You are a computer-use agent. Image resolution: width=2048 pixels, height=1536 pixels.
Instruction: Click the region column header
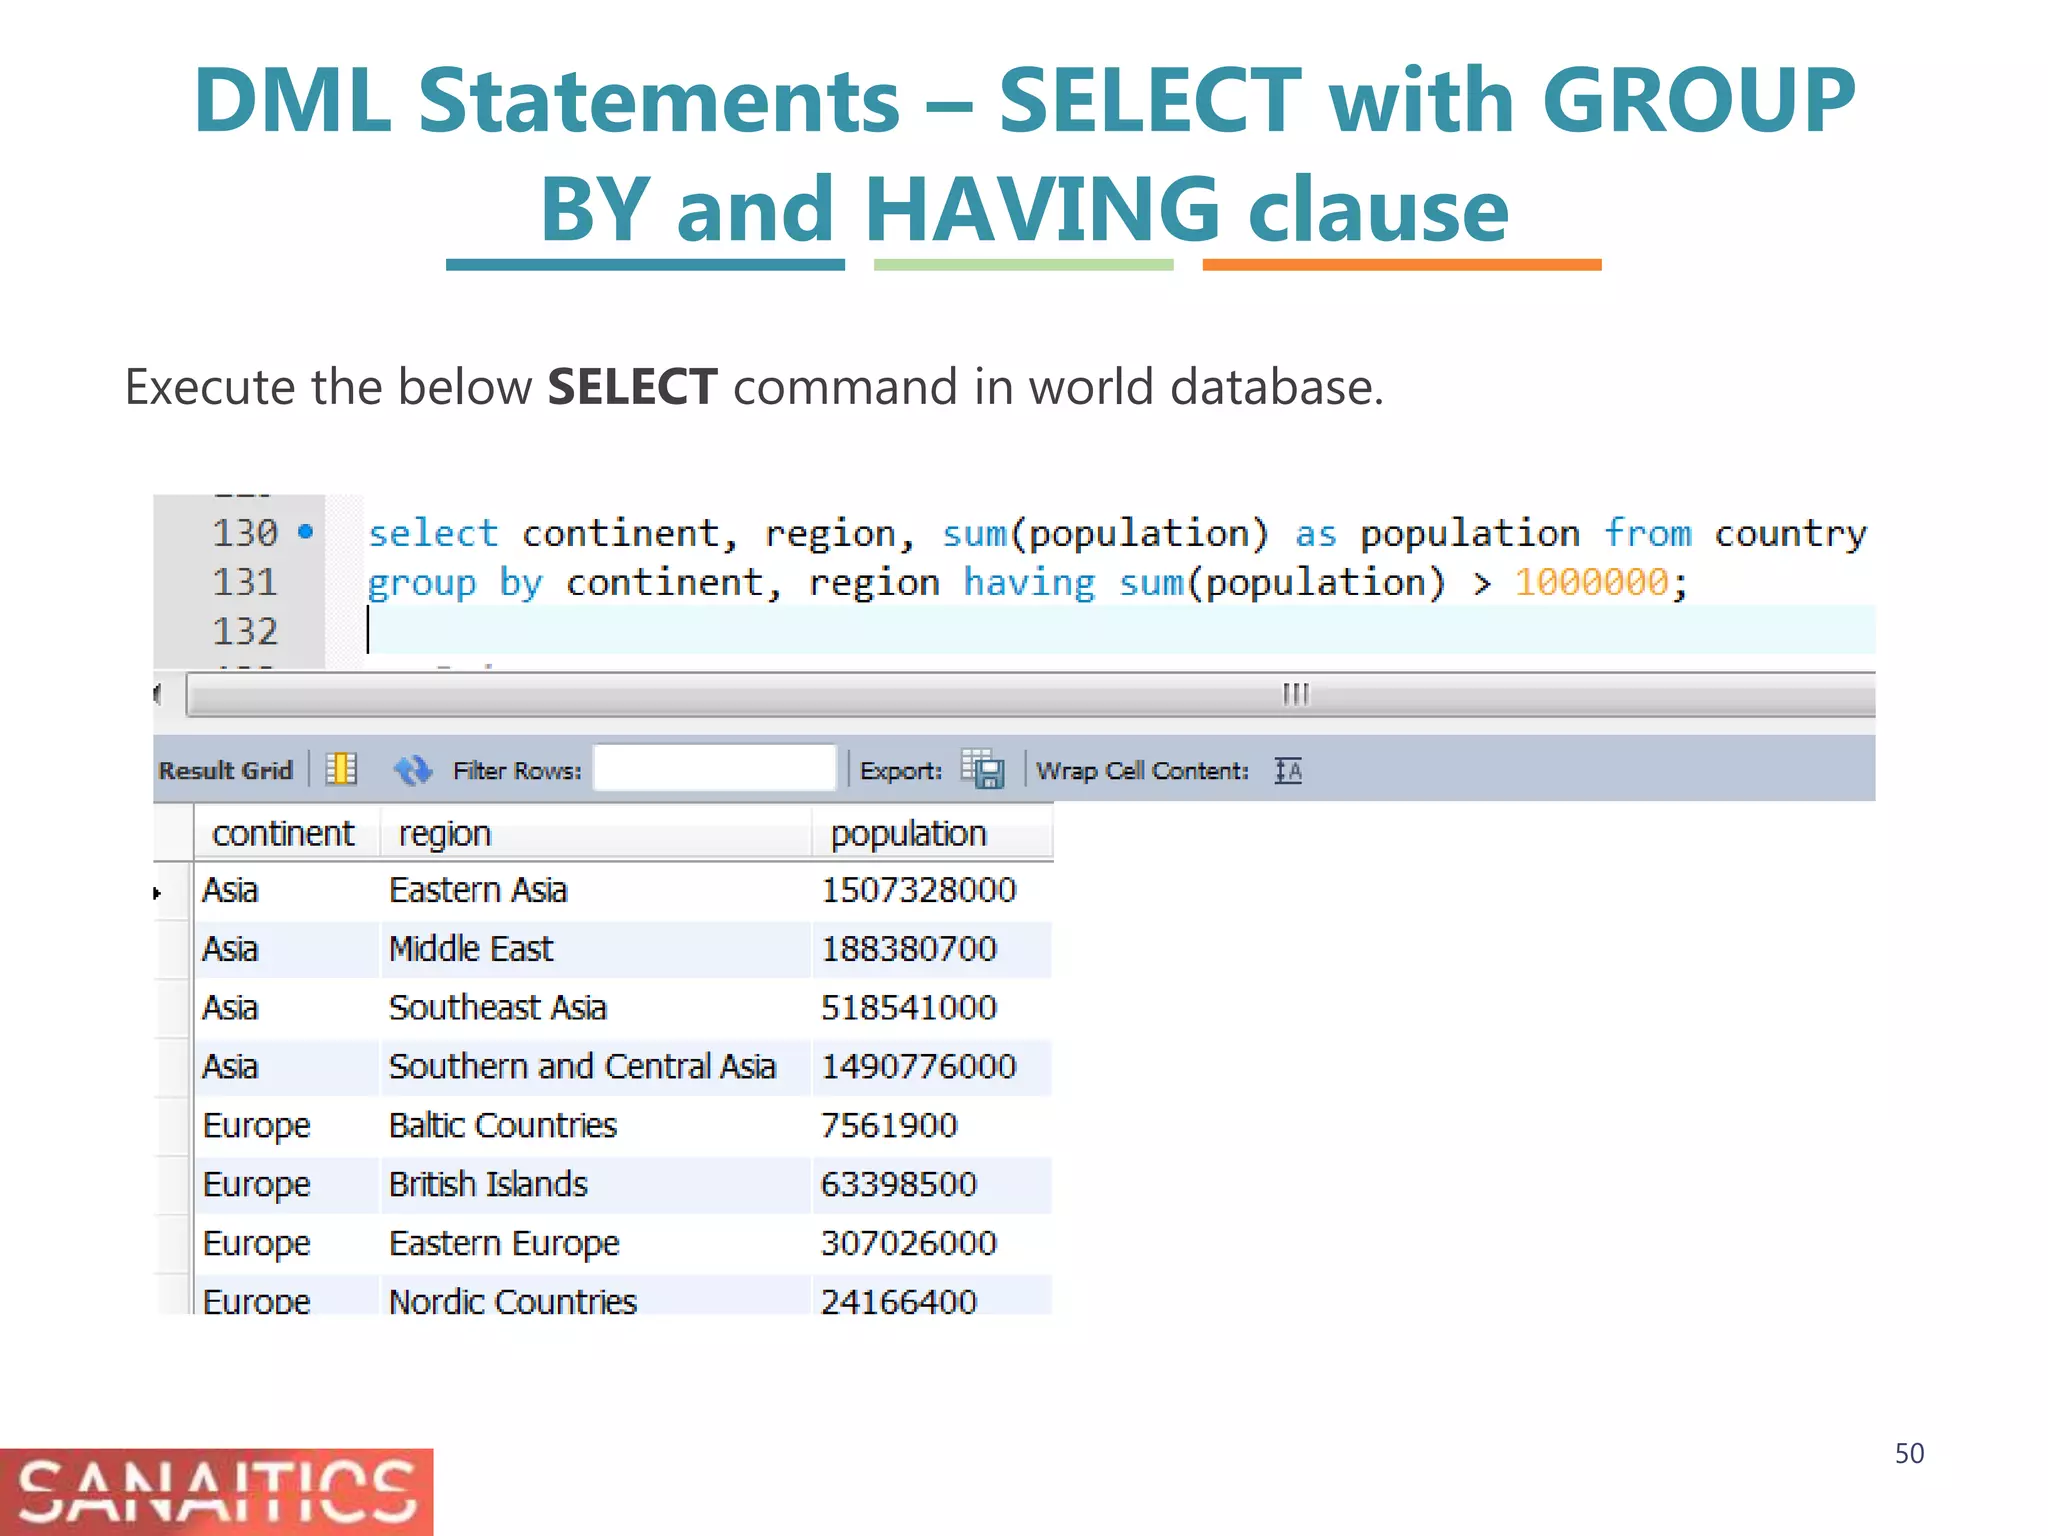pos(596,833)
